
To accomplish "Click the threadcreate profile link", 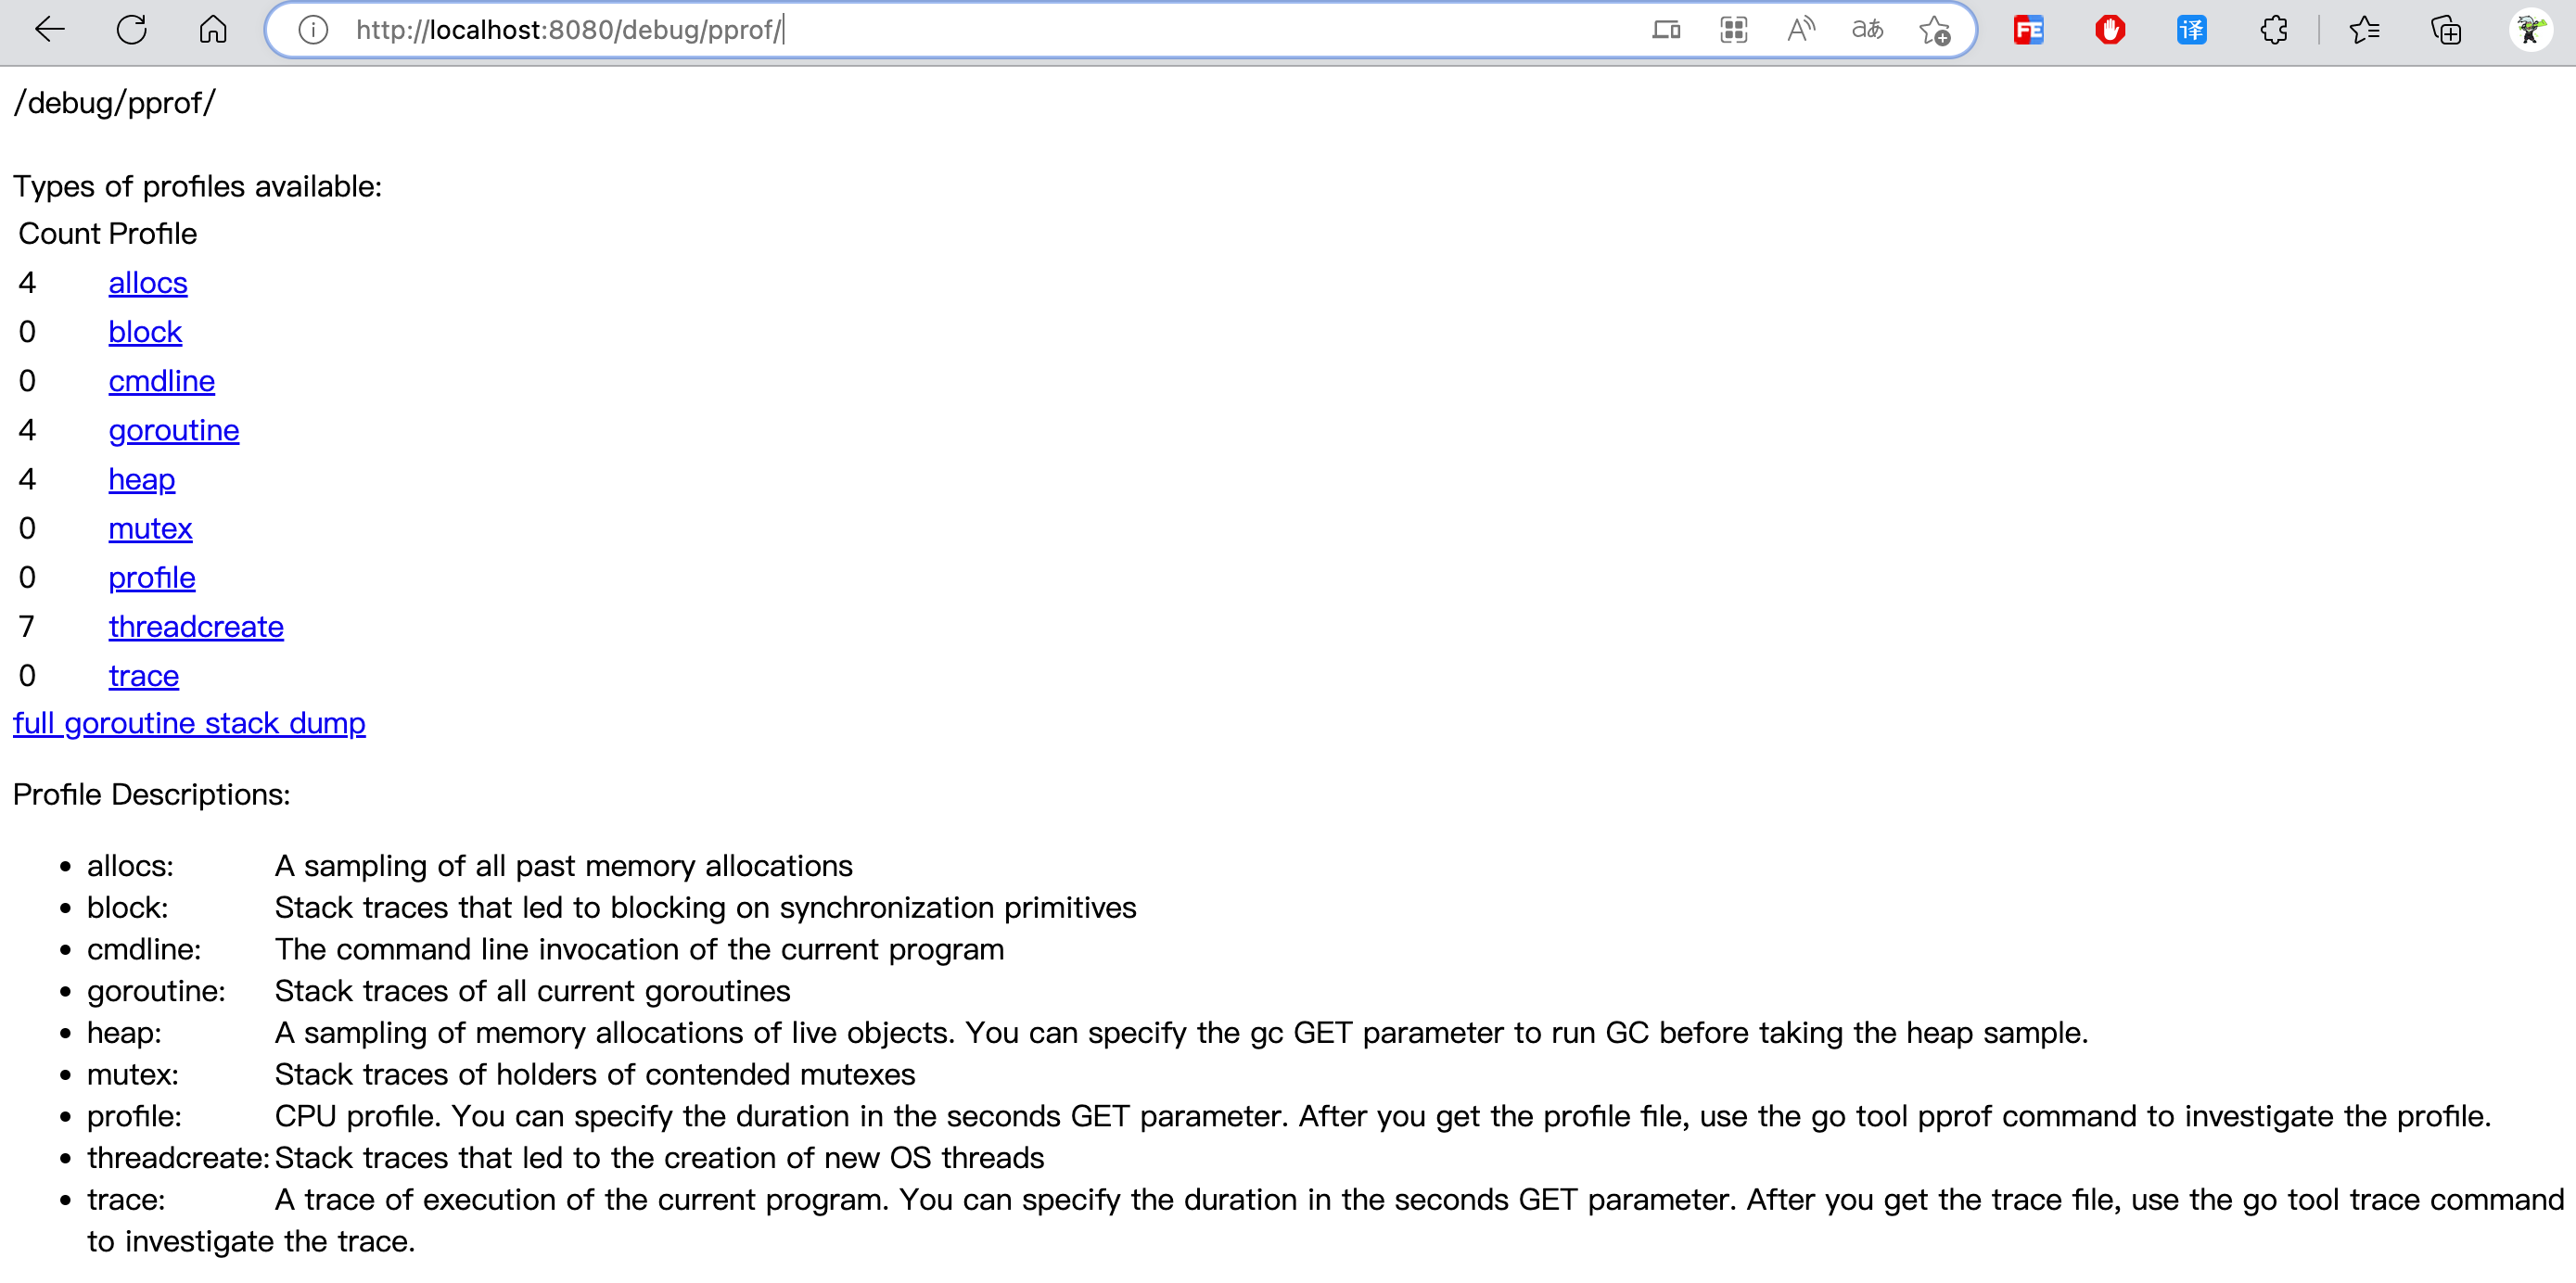I will tap(196, 626).
